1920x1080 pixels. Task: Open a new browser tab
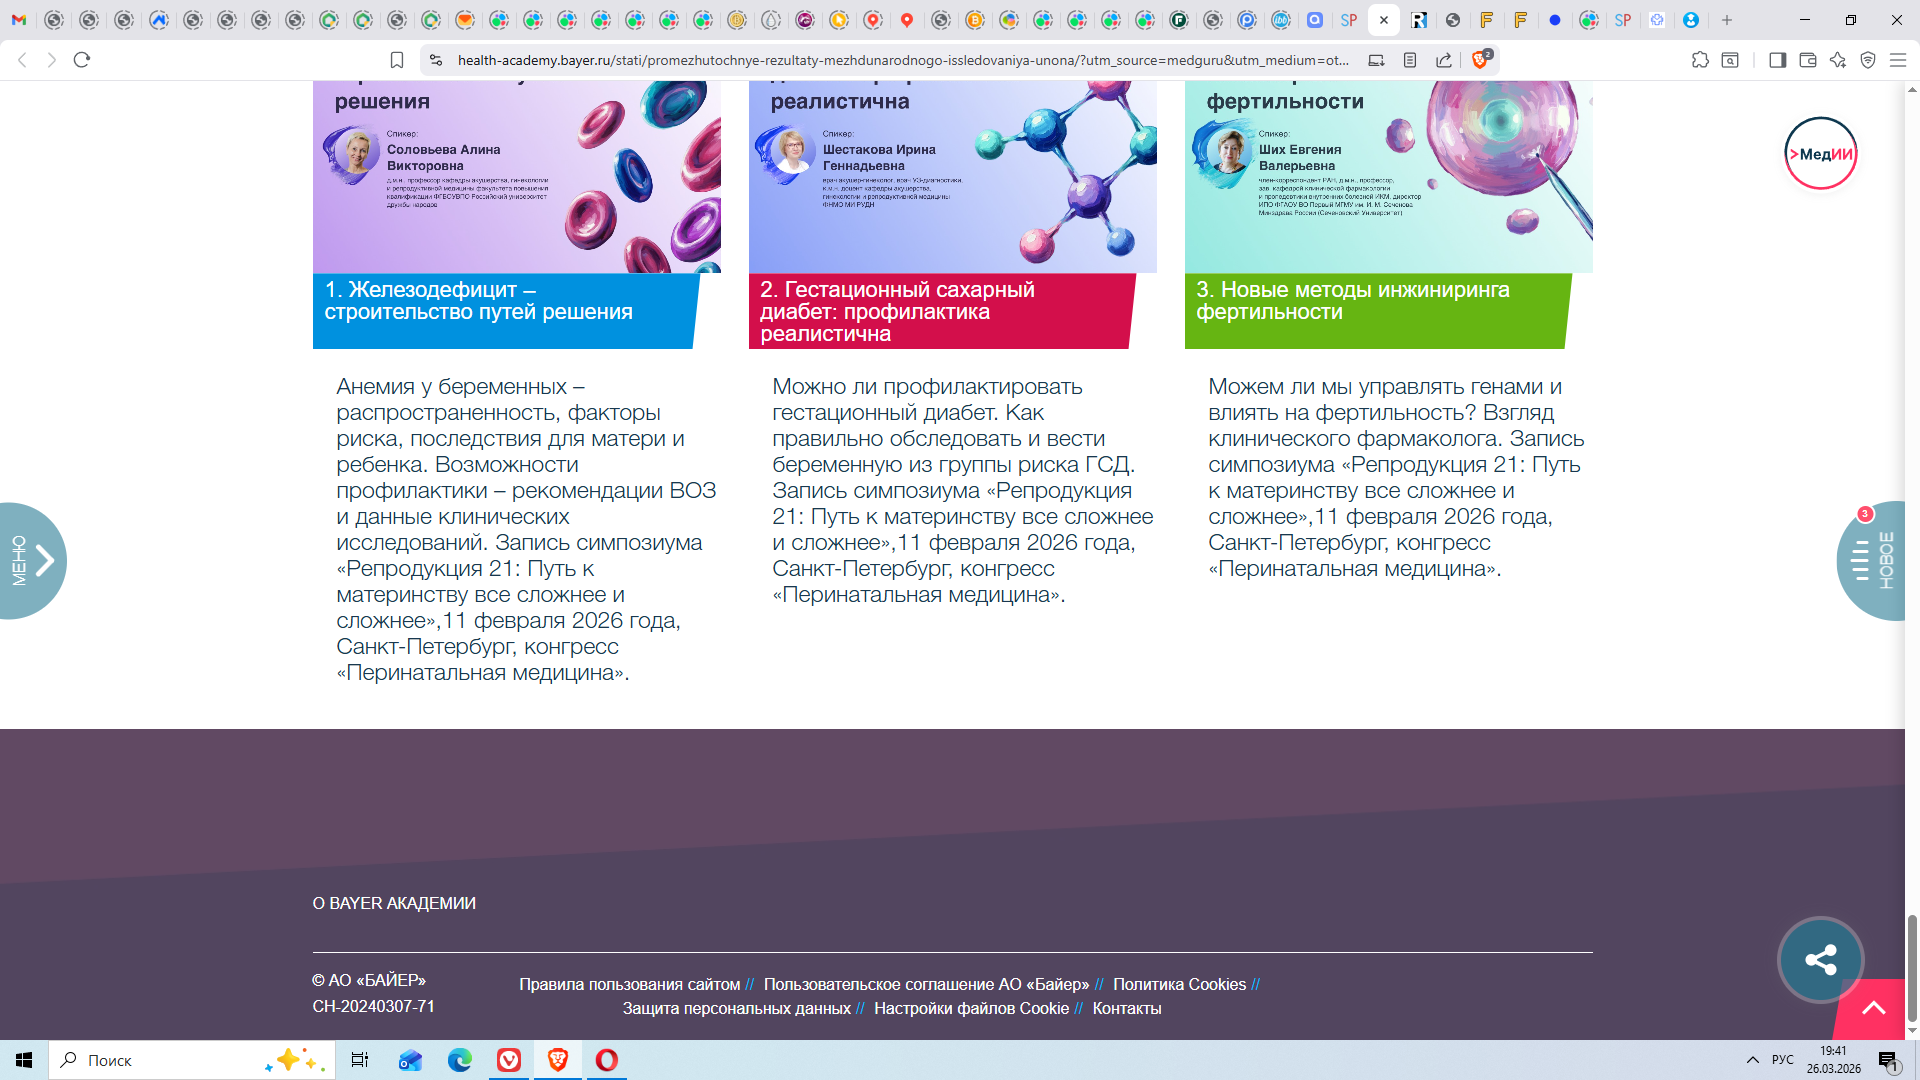1727,20
